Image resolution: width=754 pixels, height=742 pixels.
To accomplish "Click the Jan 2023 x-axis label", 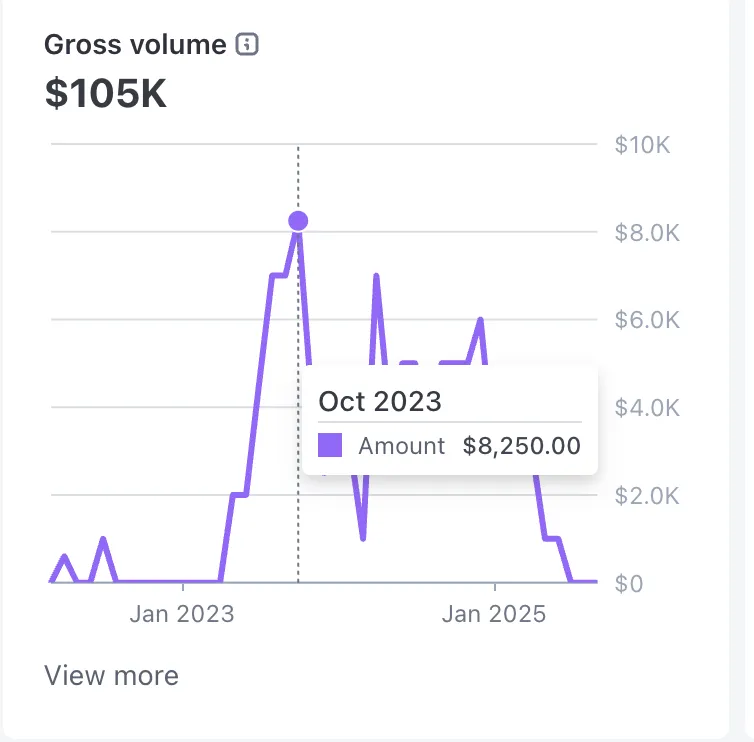I will (x=182, y=613).
